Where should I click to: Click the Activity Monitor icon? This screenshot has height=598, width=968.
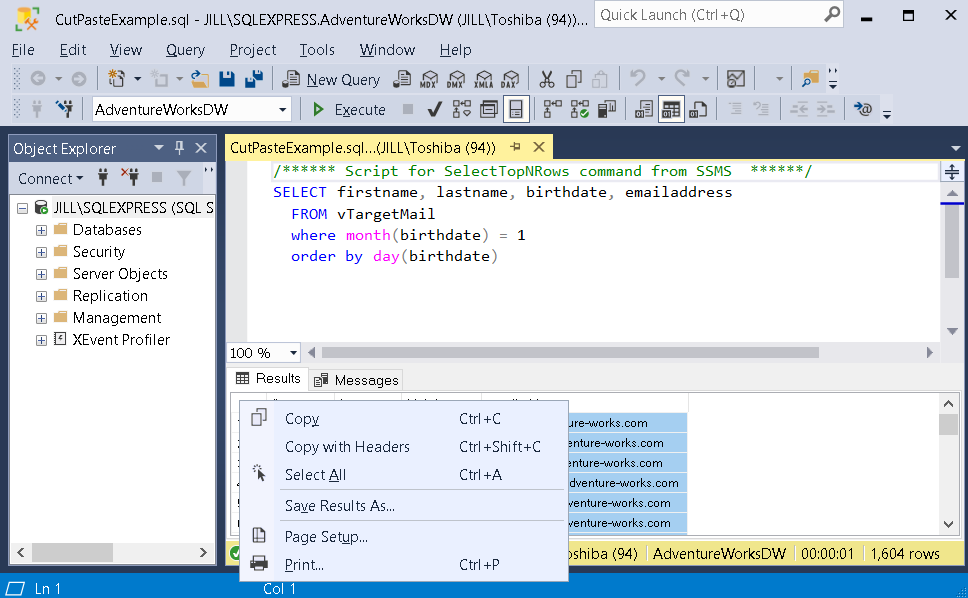pyautogui.click(x=735, y=79)
